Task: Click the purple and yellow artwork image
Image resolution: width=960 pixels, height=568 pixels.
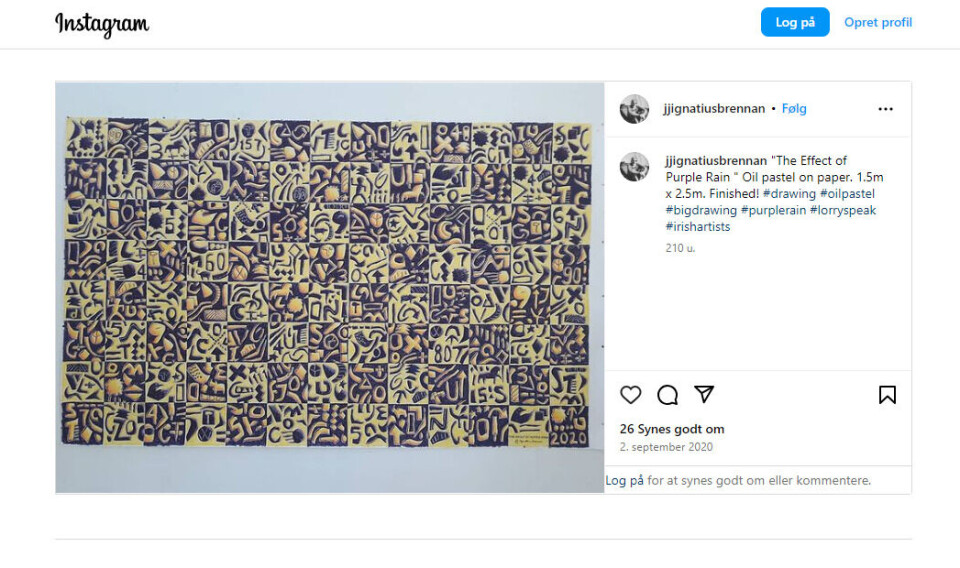Action: (329, 287)
